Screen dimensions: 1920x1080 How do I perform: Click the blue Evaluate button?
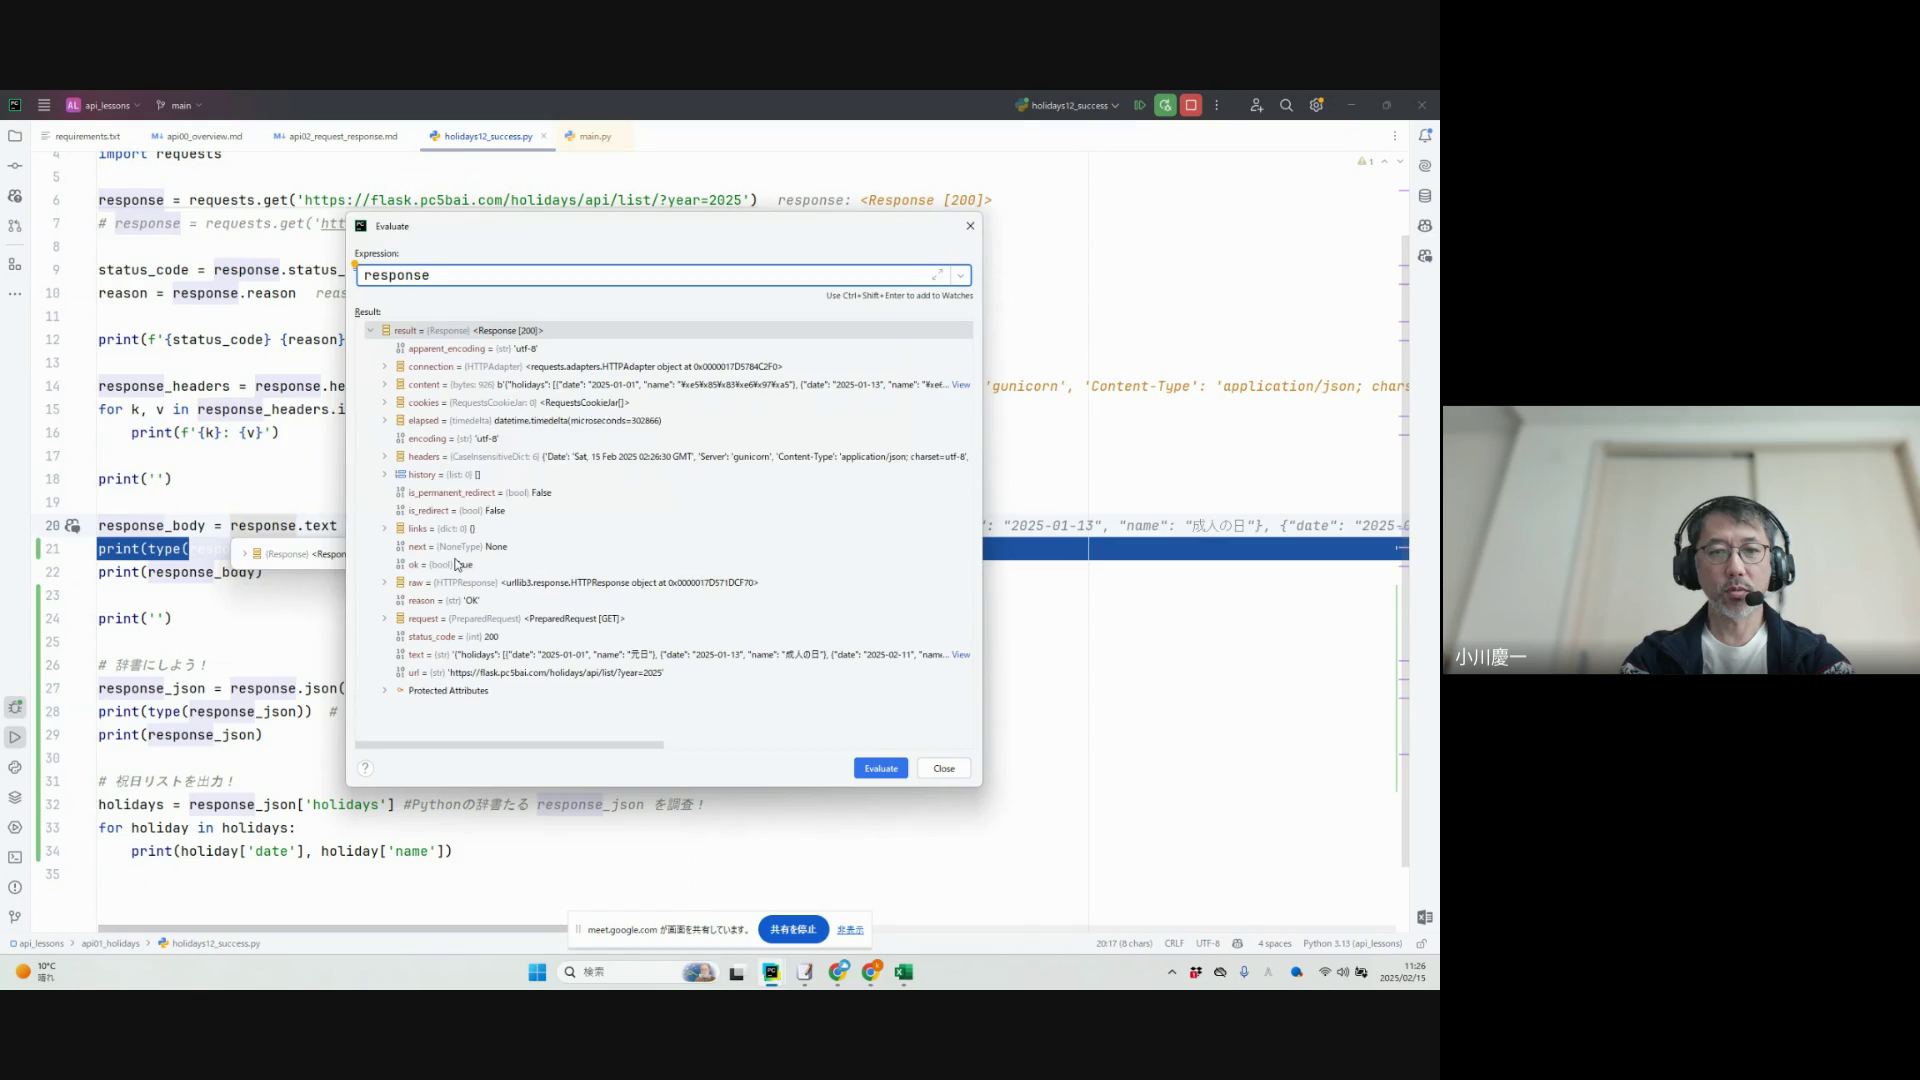point(880,768)
